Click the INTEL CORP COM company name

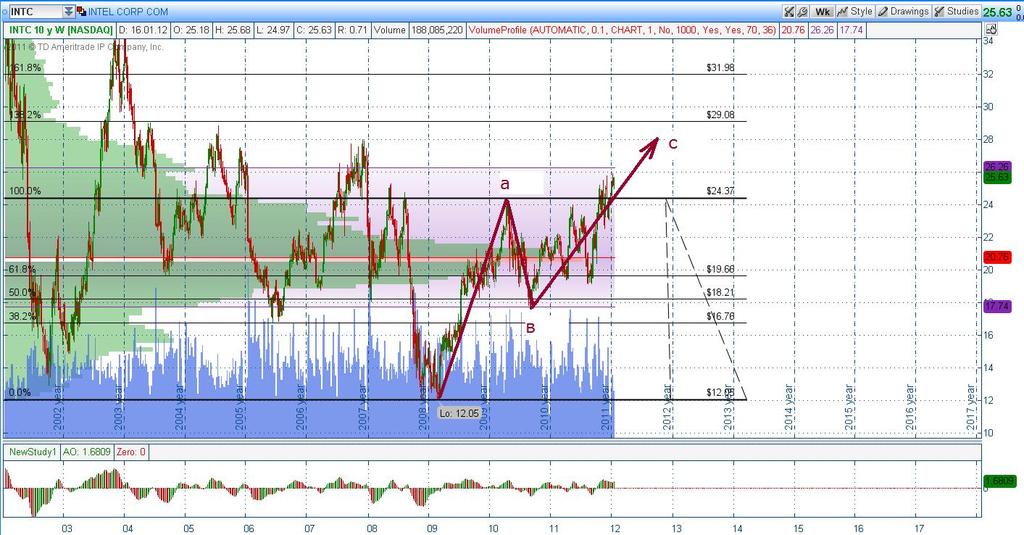[128, 12]
